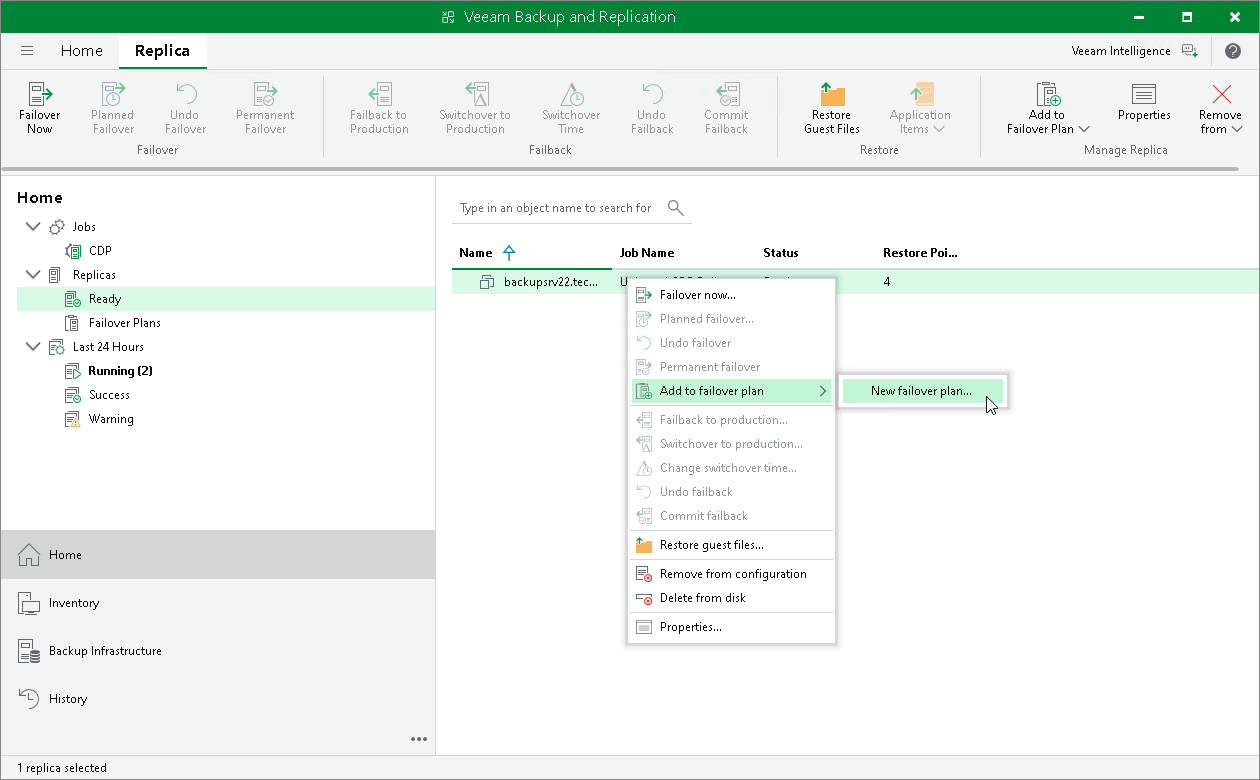
Task: Click Failback to production... menu entry
Action: point(731,420)
